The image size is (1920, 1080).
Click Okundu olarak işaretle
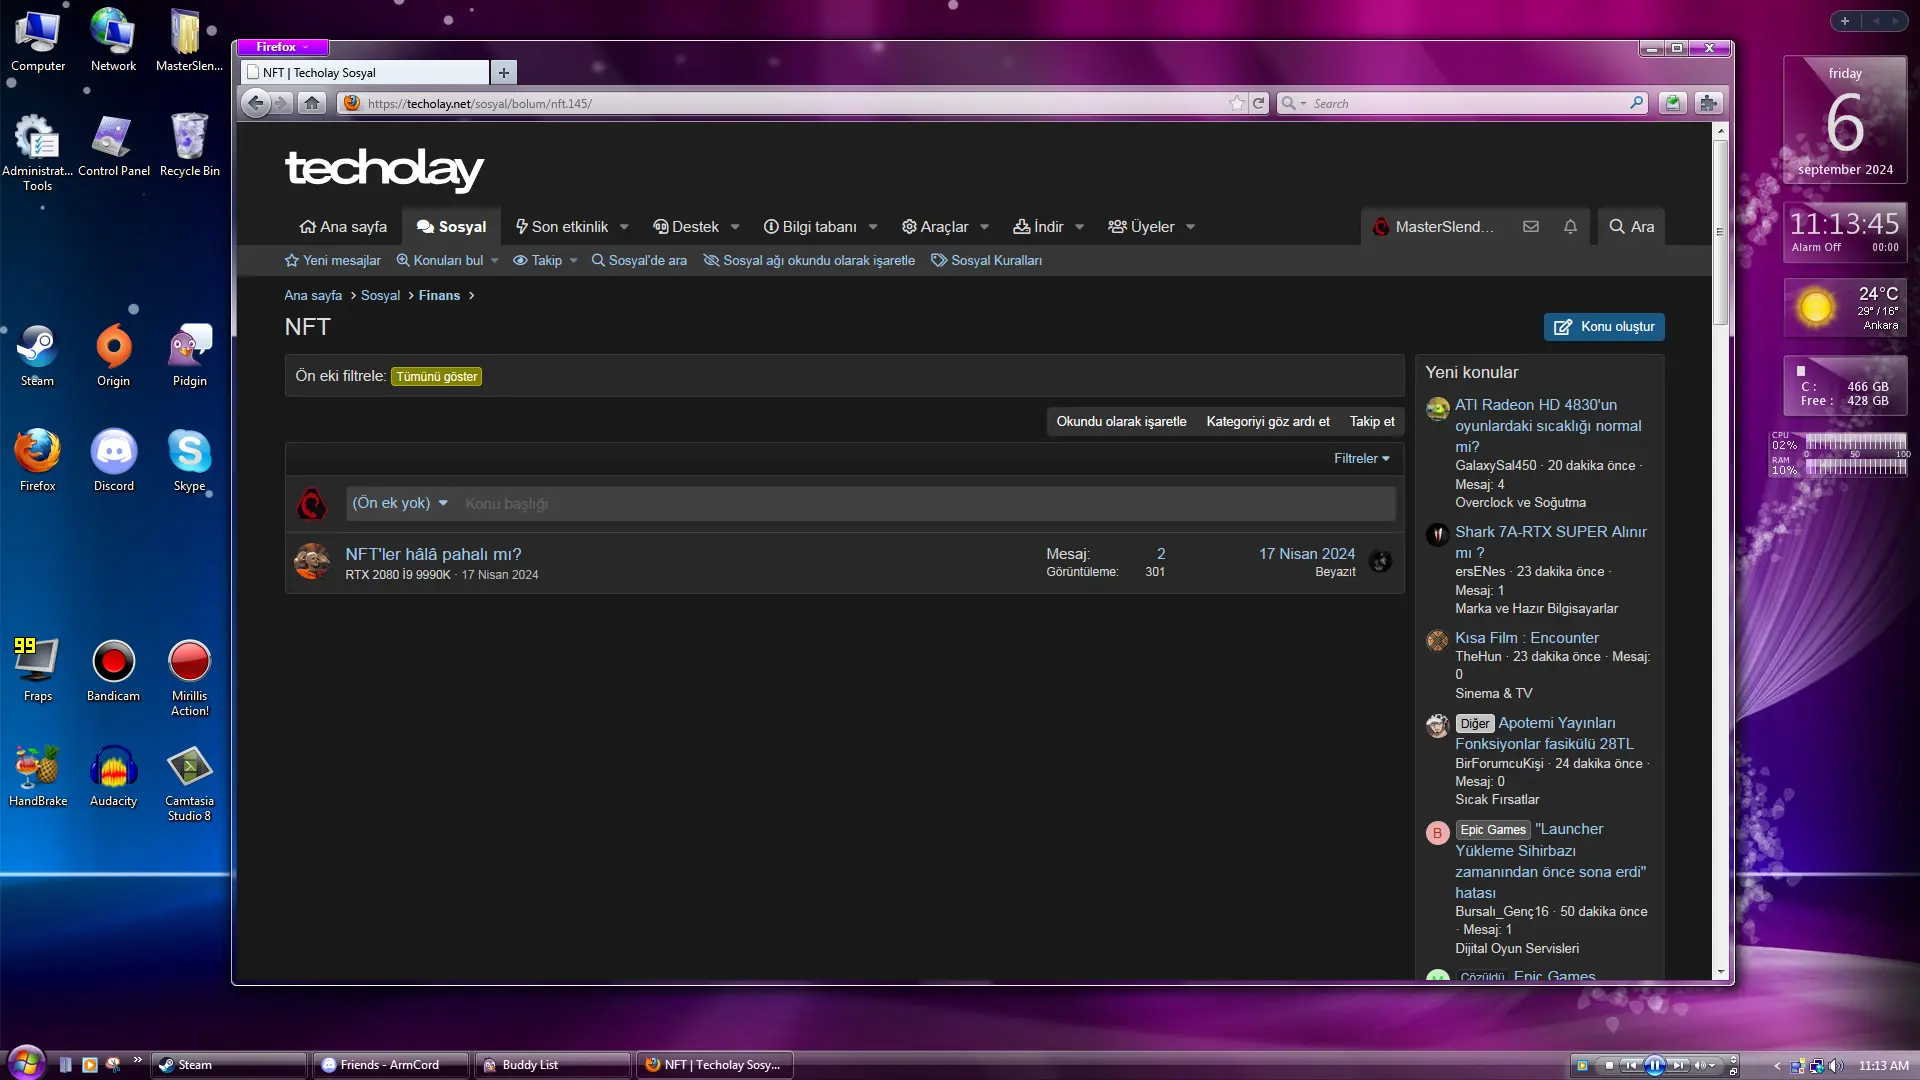(x=1121, y=422)
